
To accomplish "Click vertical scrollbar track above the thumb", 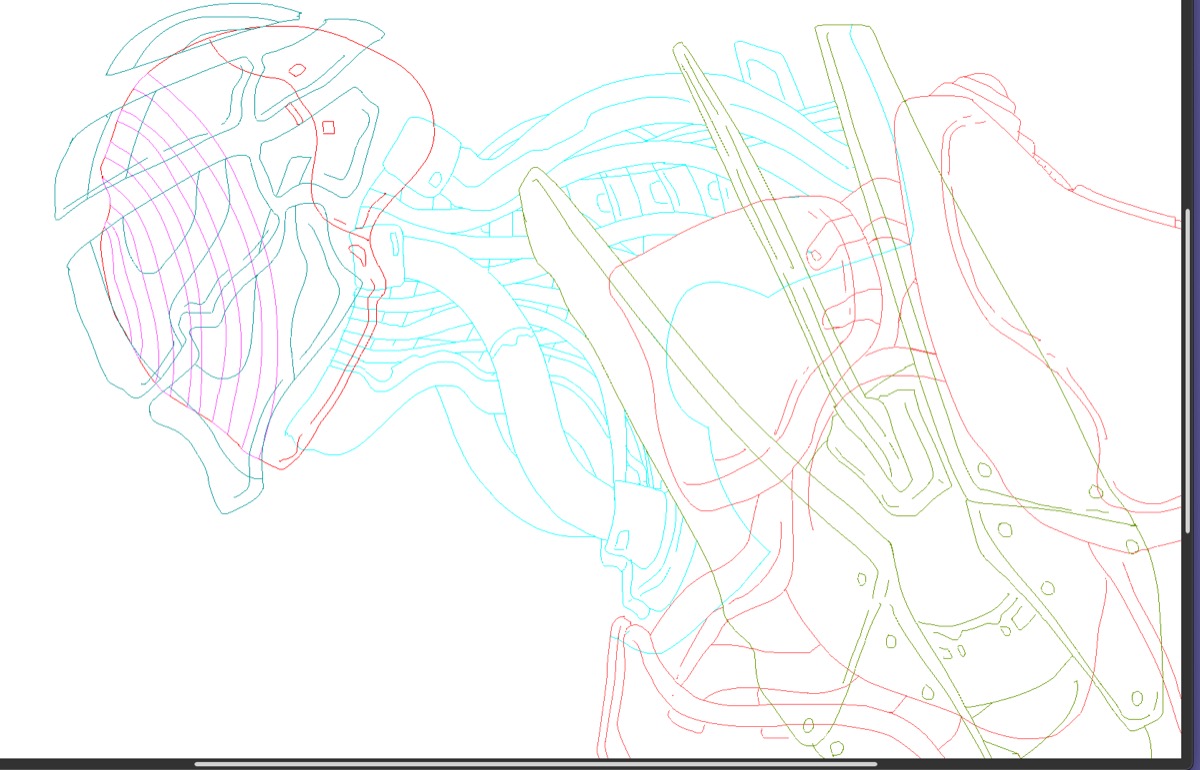I will tap(1188, 100).
